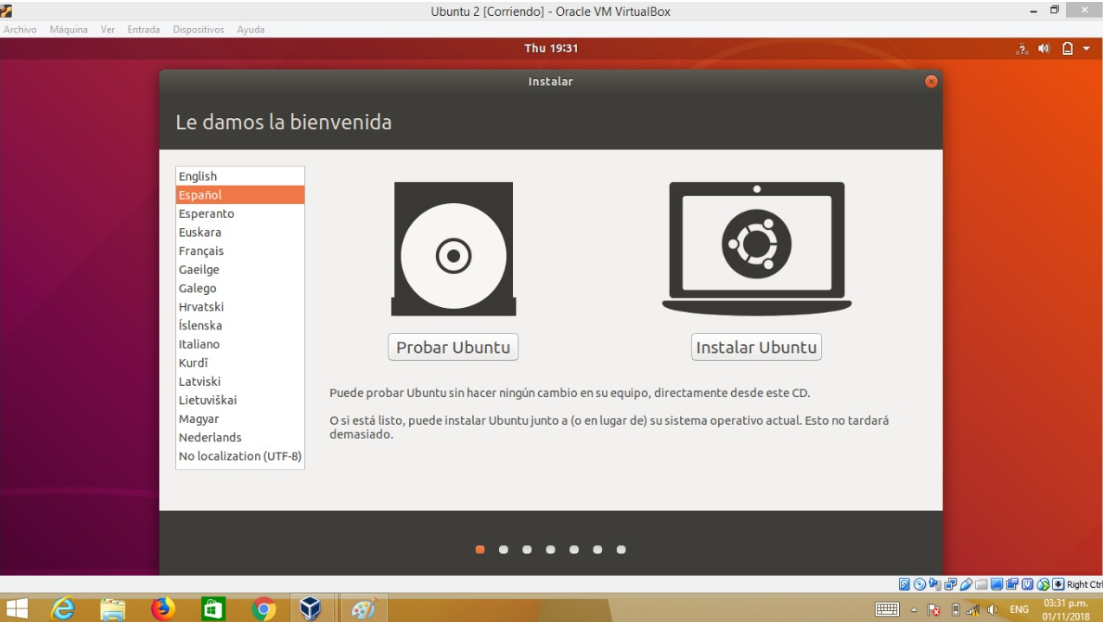Select Lietuviškai in the language list
1103x622 pixels.
(240, 400)
